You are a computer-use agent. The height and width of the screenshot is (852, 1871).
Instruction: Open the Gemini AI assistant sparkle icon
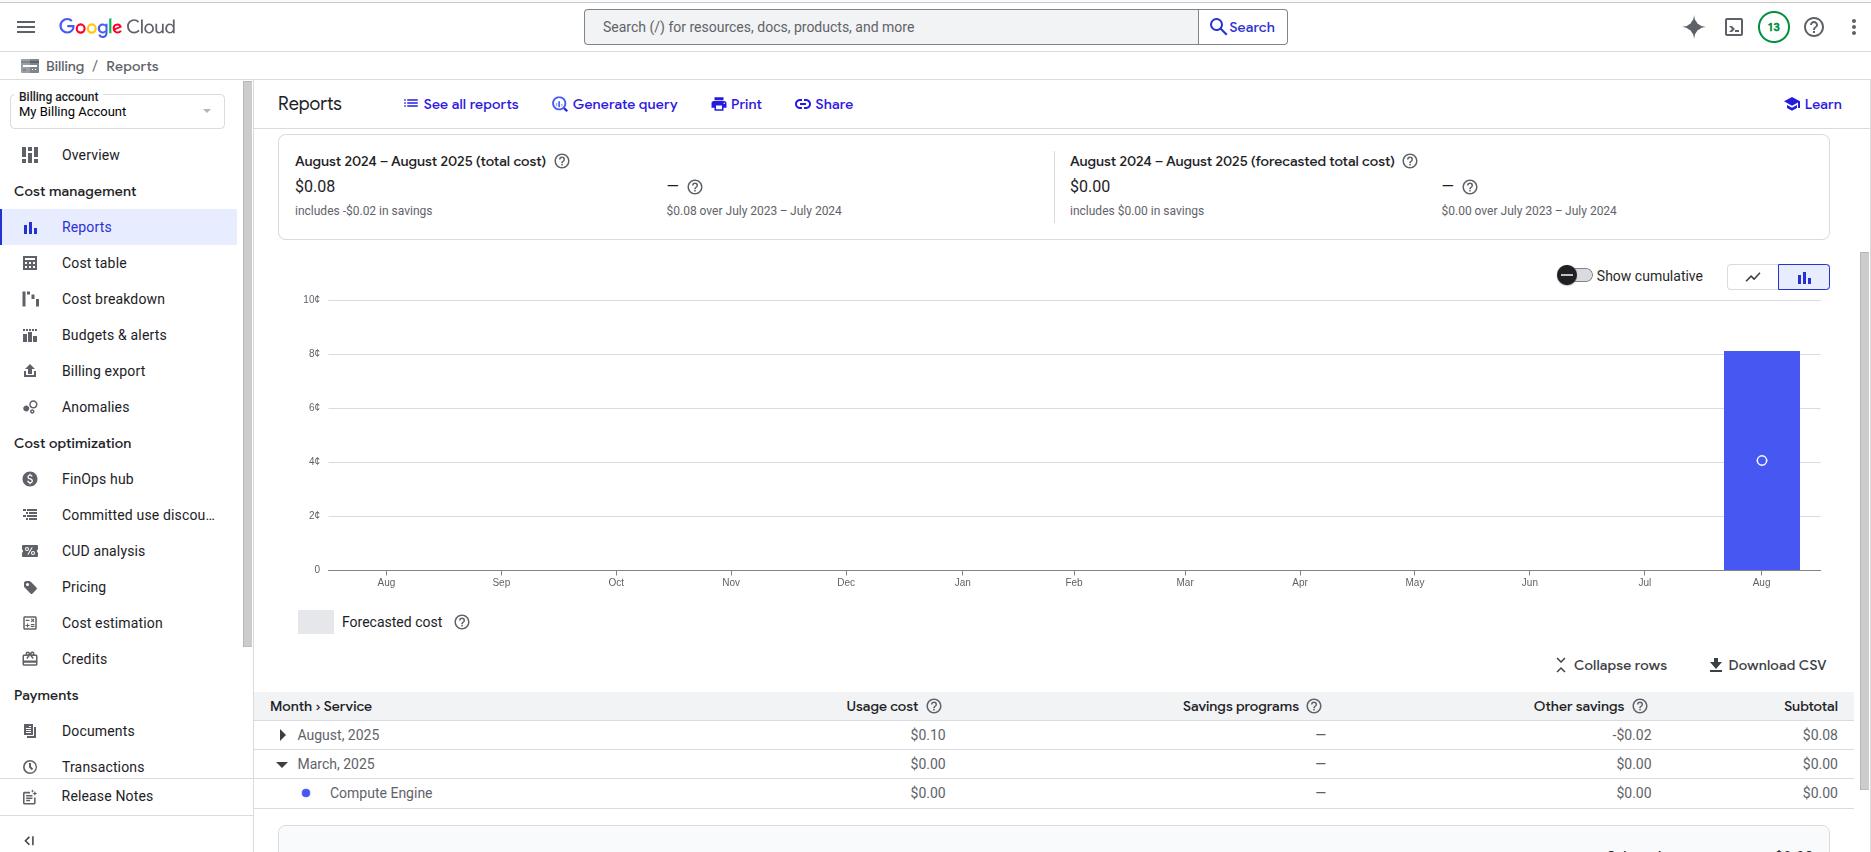pyautogui.click(x=1693, y=27)
